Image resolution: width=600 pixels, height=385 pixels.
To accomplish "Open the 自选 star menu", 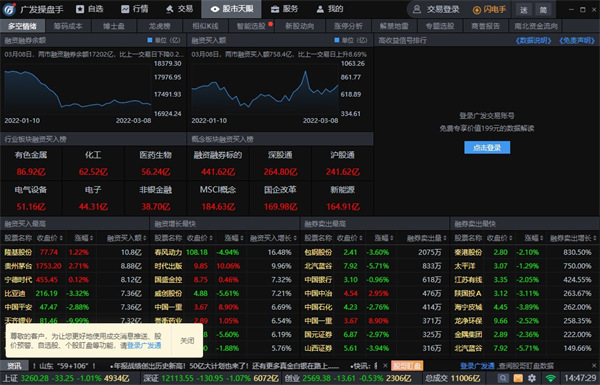I will point(90,9).
